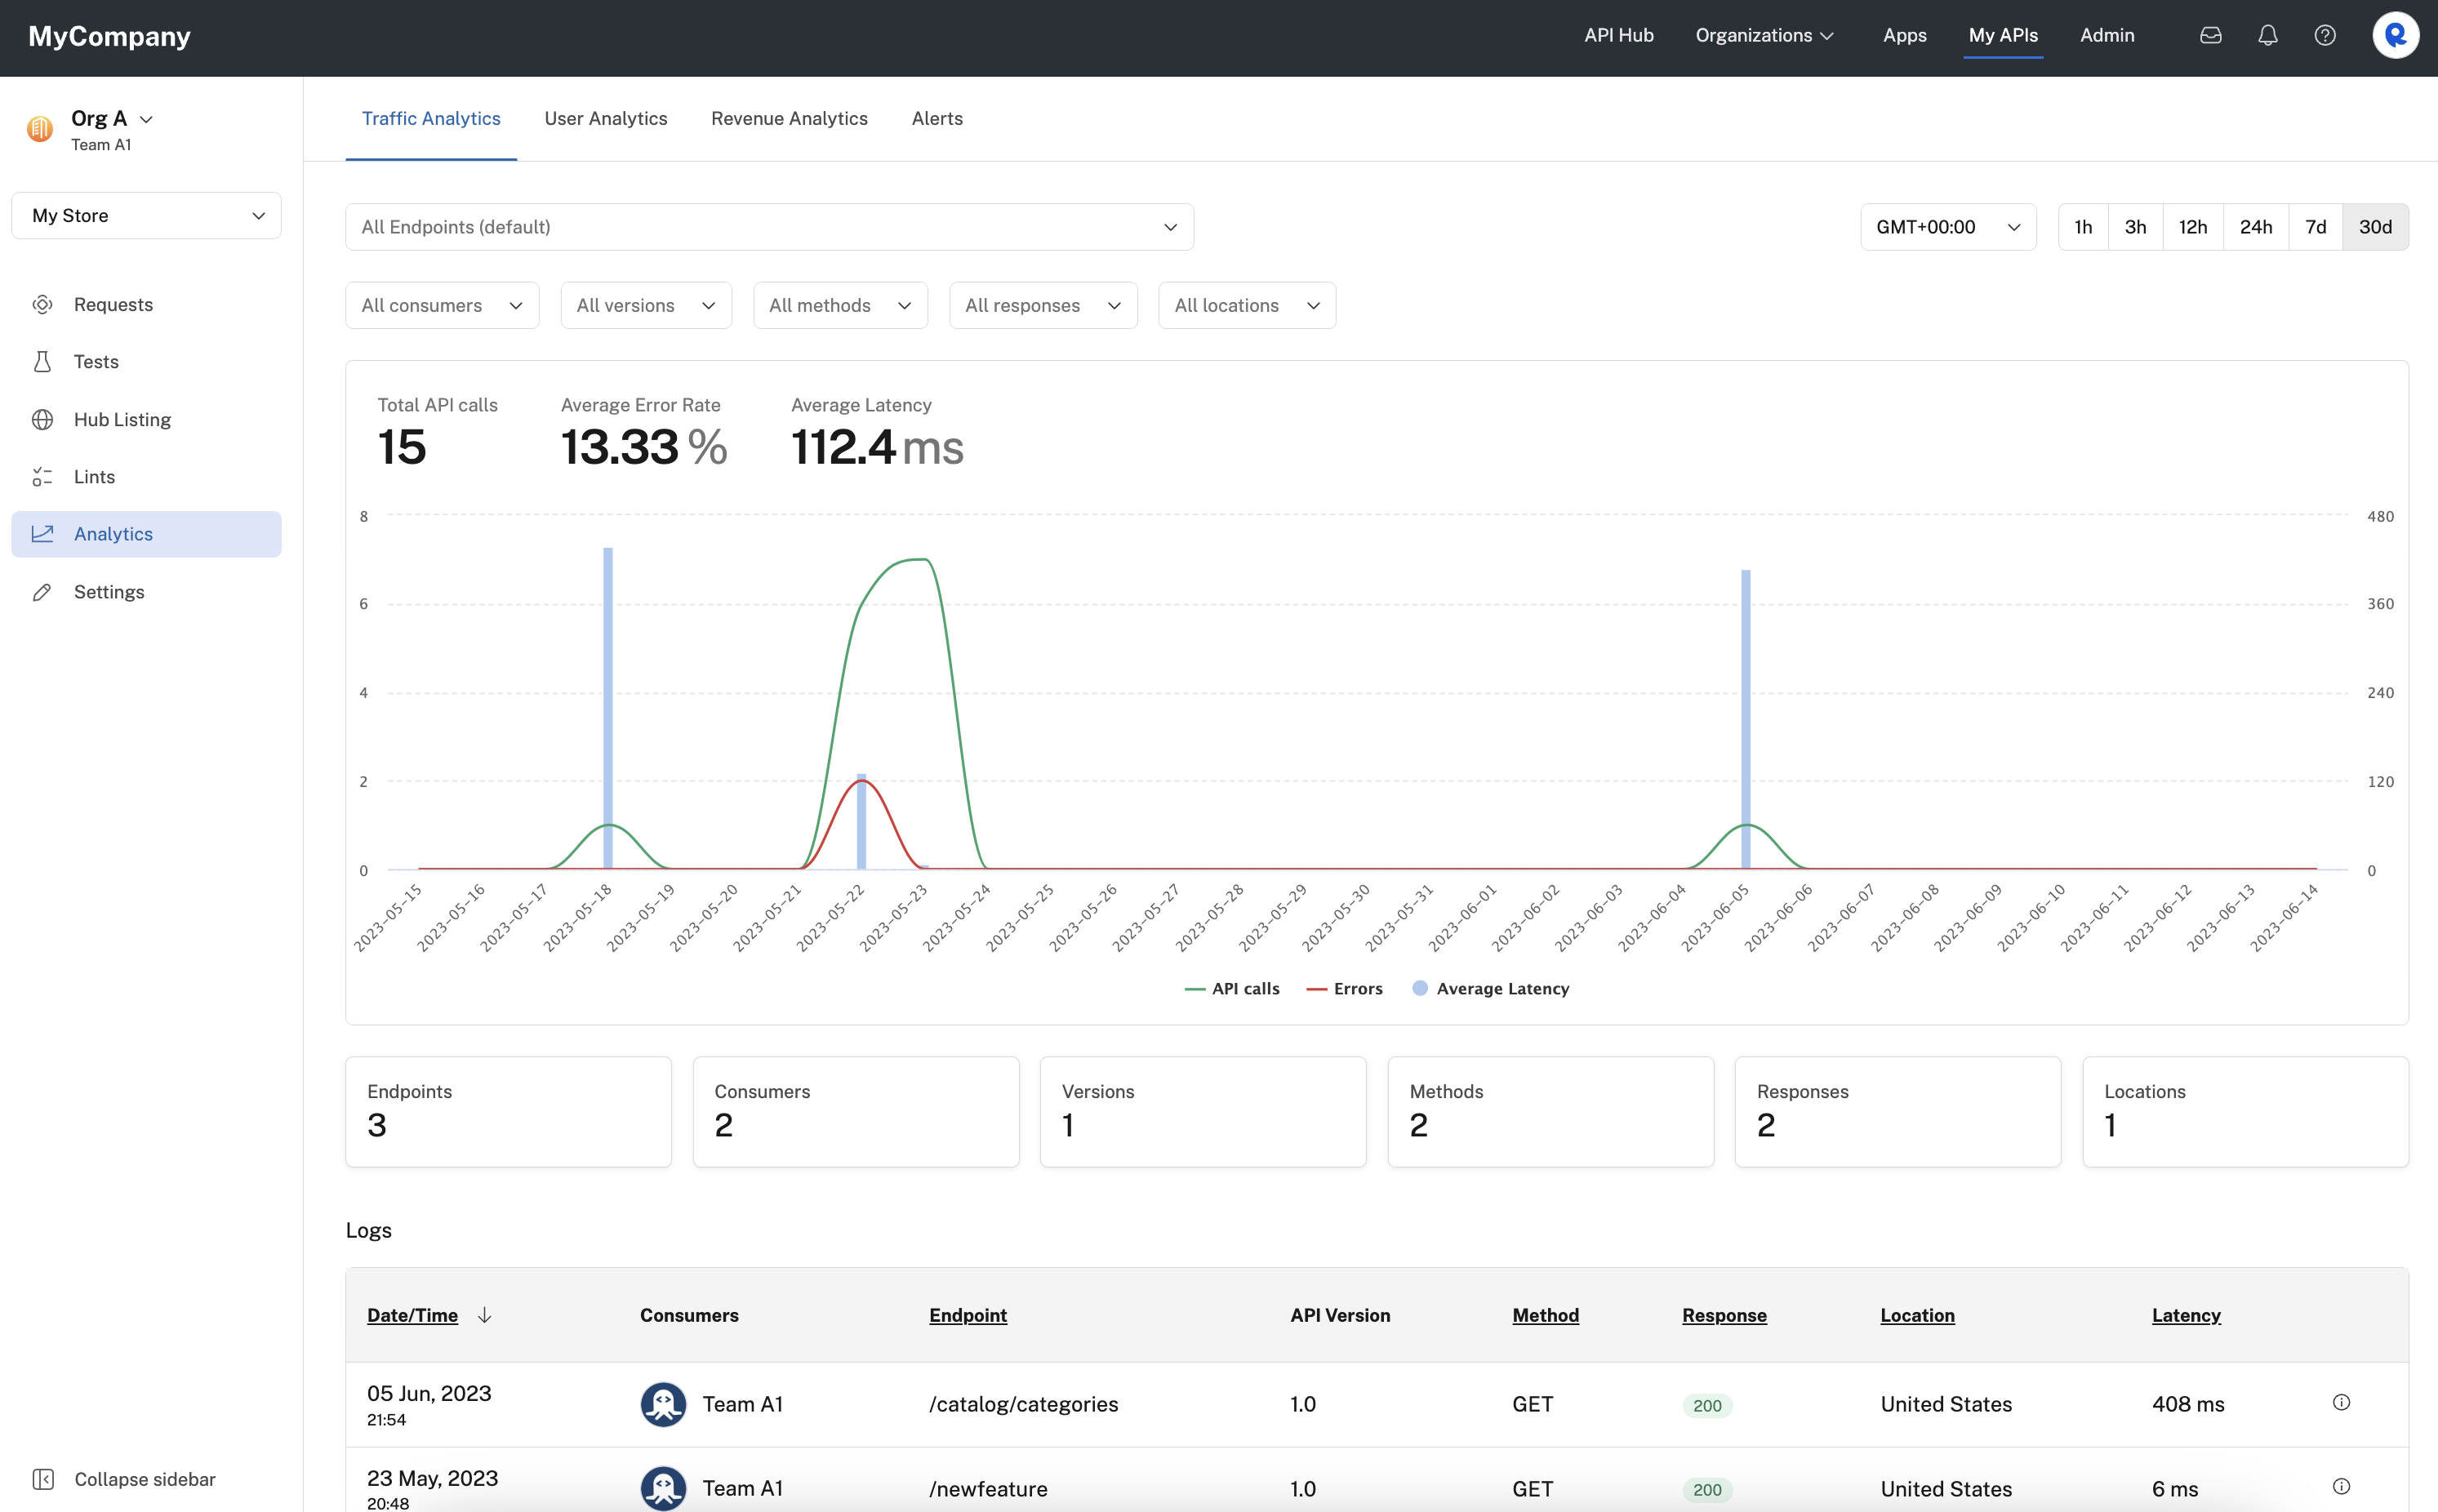The width and height of the screenshot is (2438, 1512).
Task: Go to Admin in top nav
Action: pyautogui.click(x=2106, y=35)
